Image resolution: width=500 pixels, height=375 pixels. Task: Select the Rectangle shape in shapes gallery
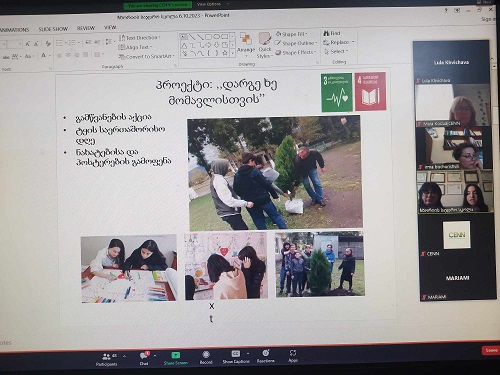coord(208,37)
